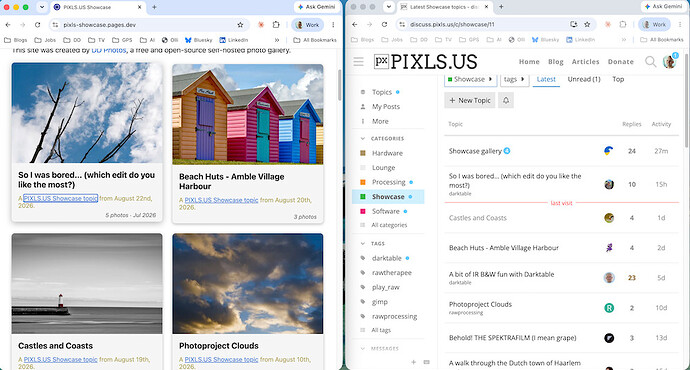Open Donate in PIXLS.US header

[x=620, y=62]
